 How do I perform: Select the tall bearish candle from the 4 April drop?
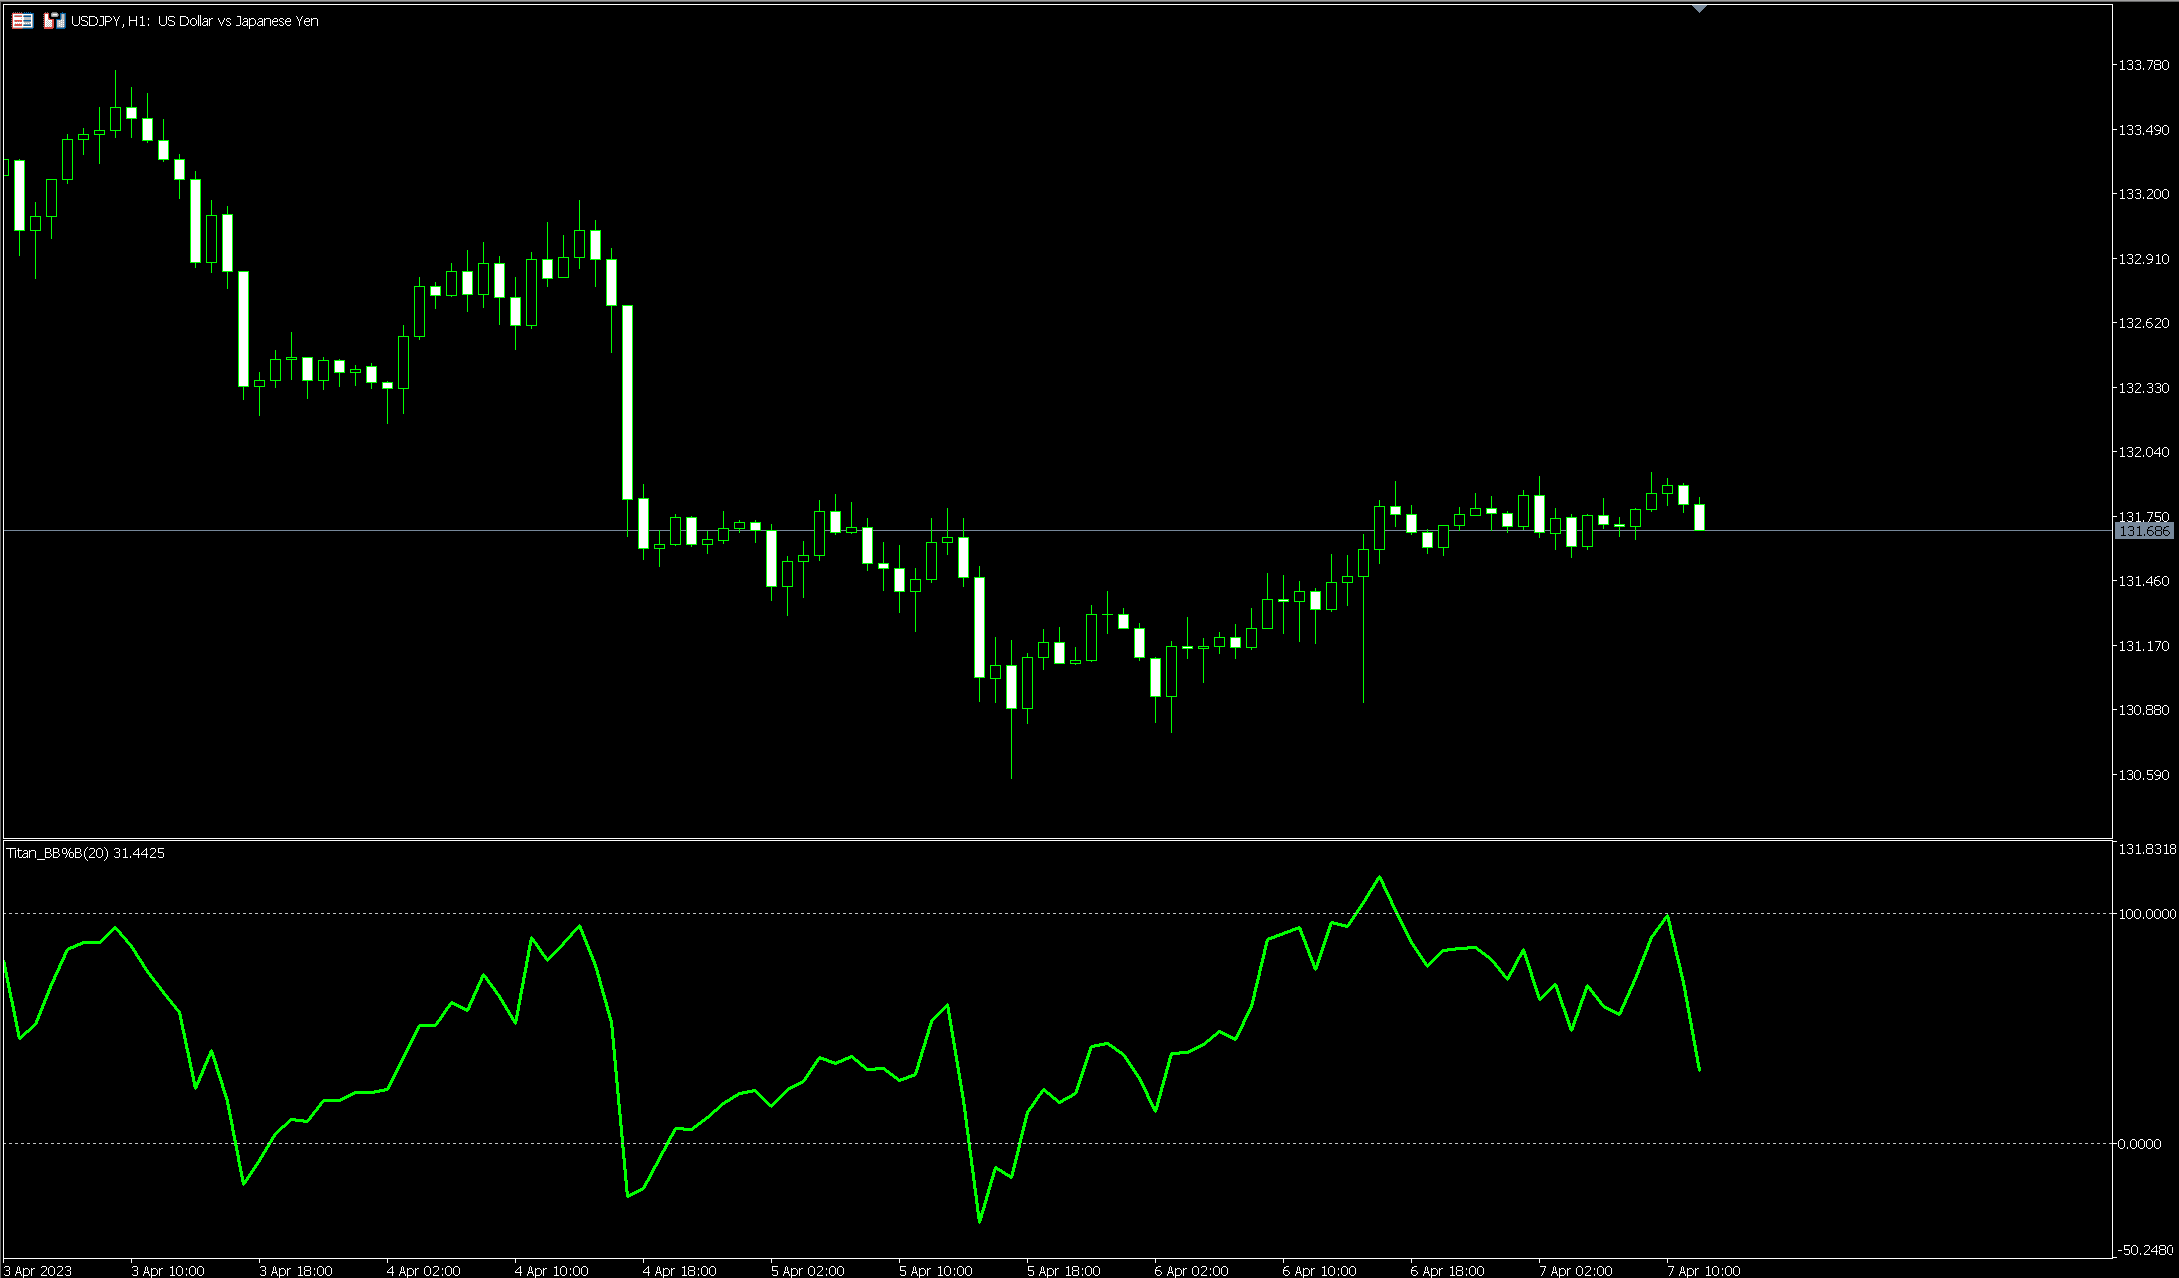pos(628,400)
